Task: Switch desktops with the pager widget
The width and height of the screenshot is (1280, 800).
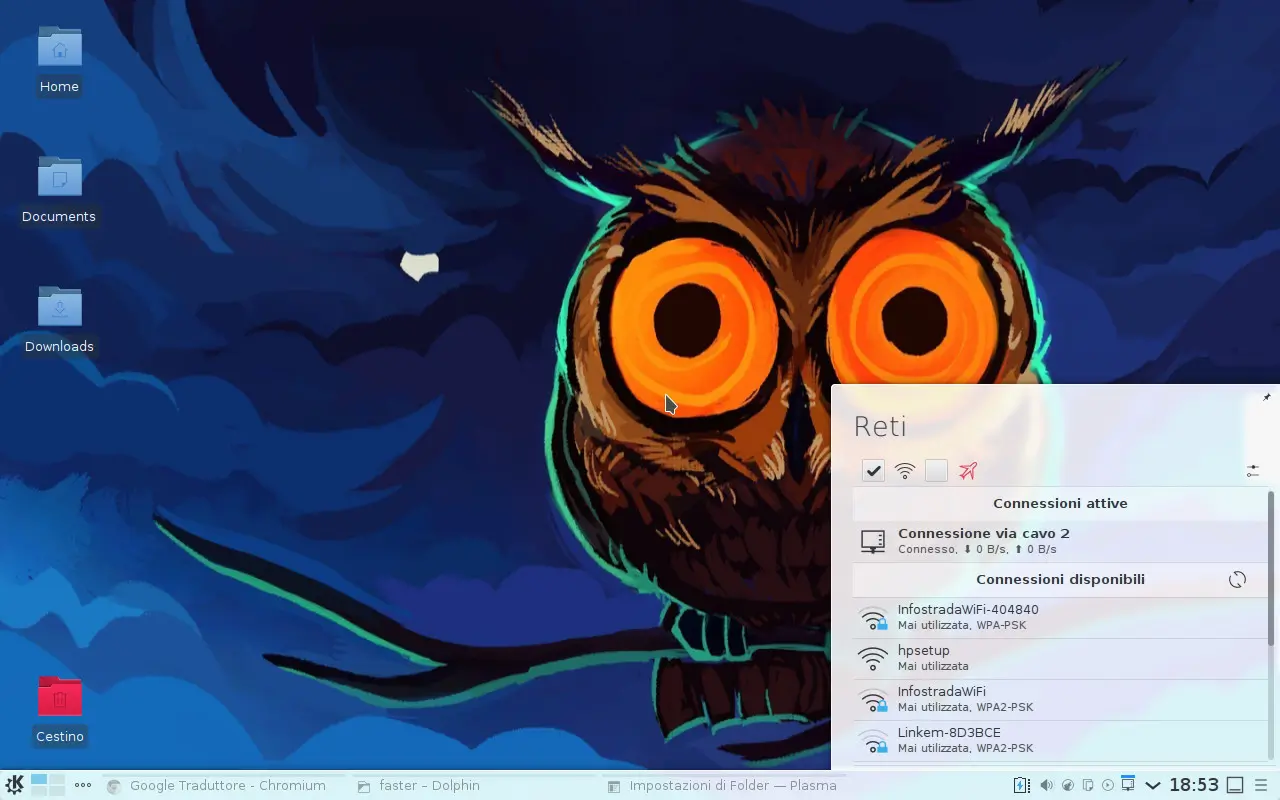Action: click(47, 785)
